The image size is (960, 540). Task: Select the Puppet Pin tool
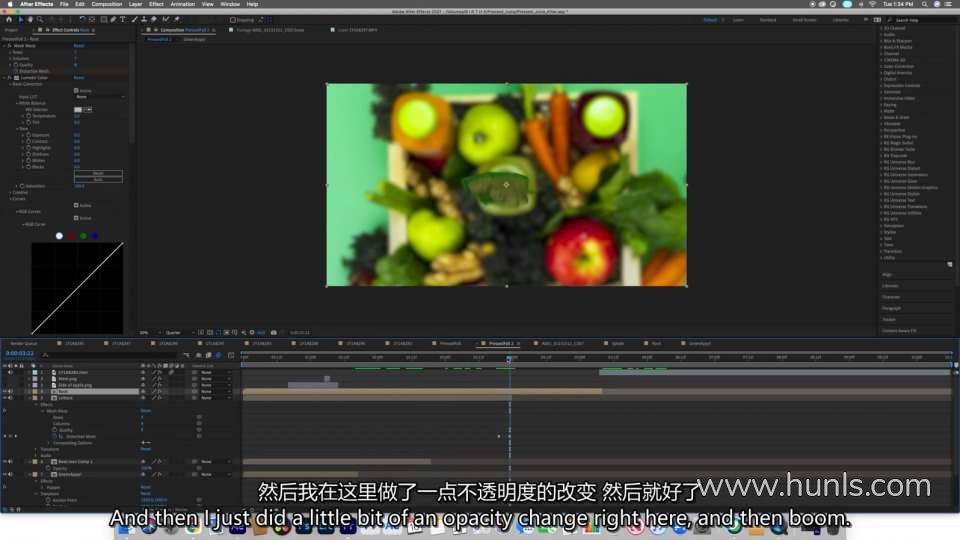tap(176, 20)
